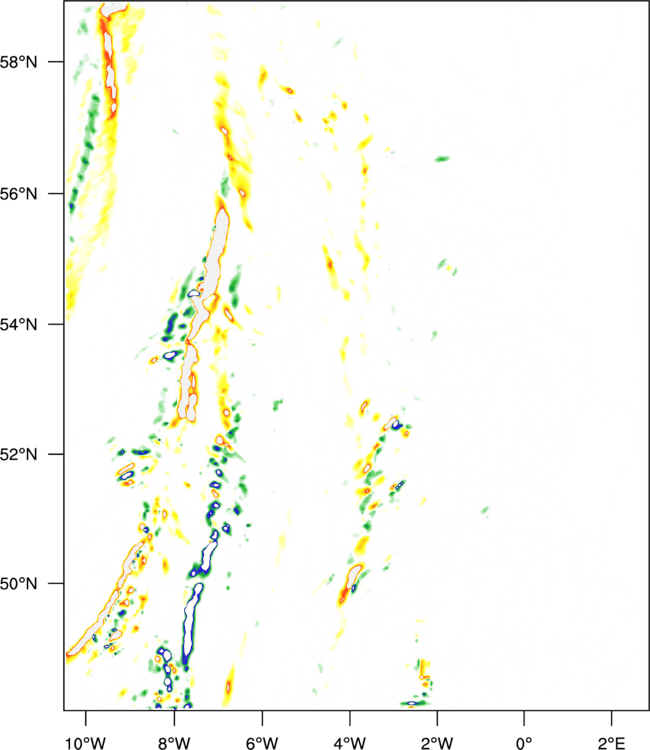The width and height of the screenshot is (650, 750).
Task: Click the 56°N latitude label
Action: coord(18,194)
